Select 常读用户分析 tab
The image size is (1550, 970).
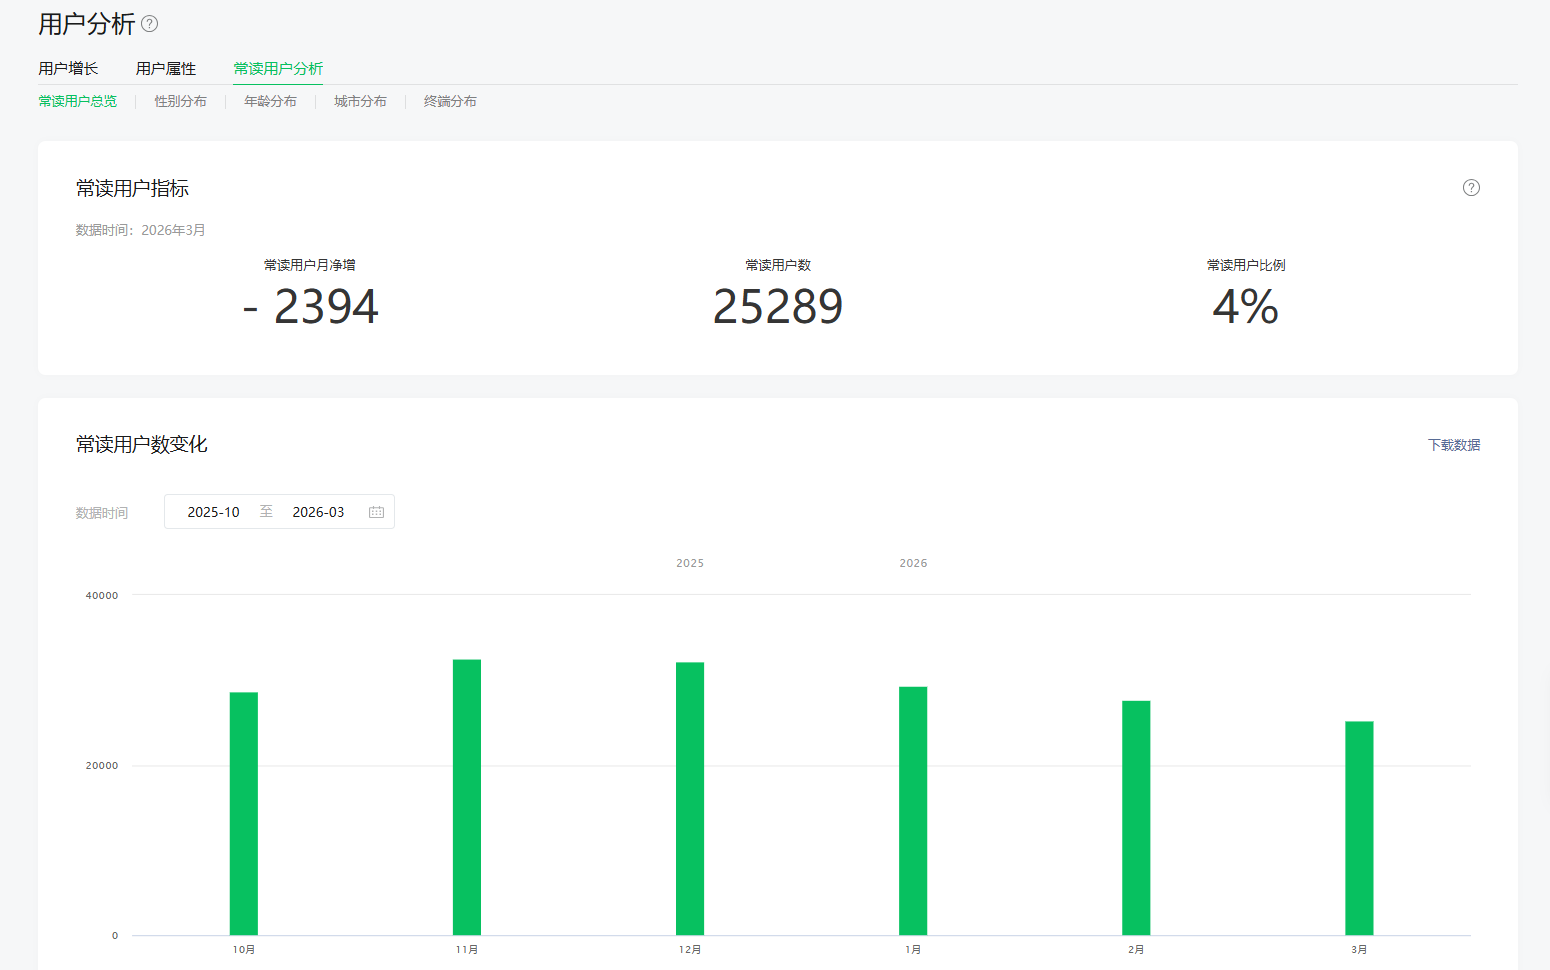tap(278, 68)
